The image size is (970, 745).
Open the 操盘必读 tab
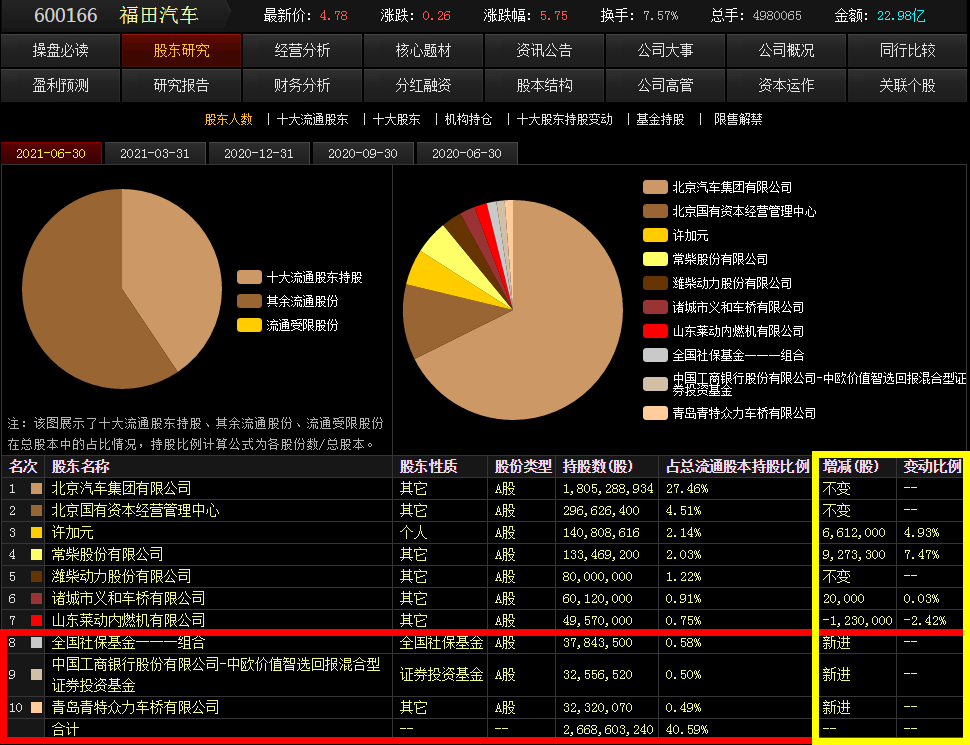pyautogui.click(x=60, y=50)
